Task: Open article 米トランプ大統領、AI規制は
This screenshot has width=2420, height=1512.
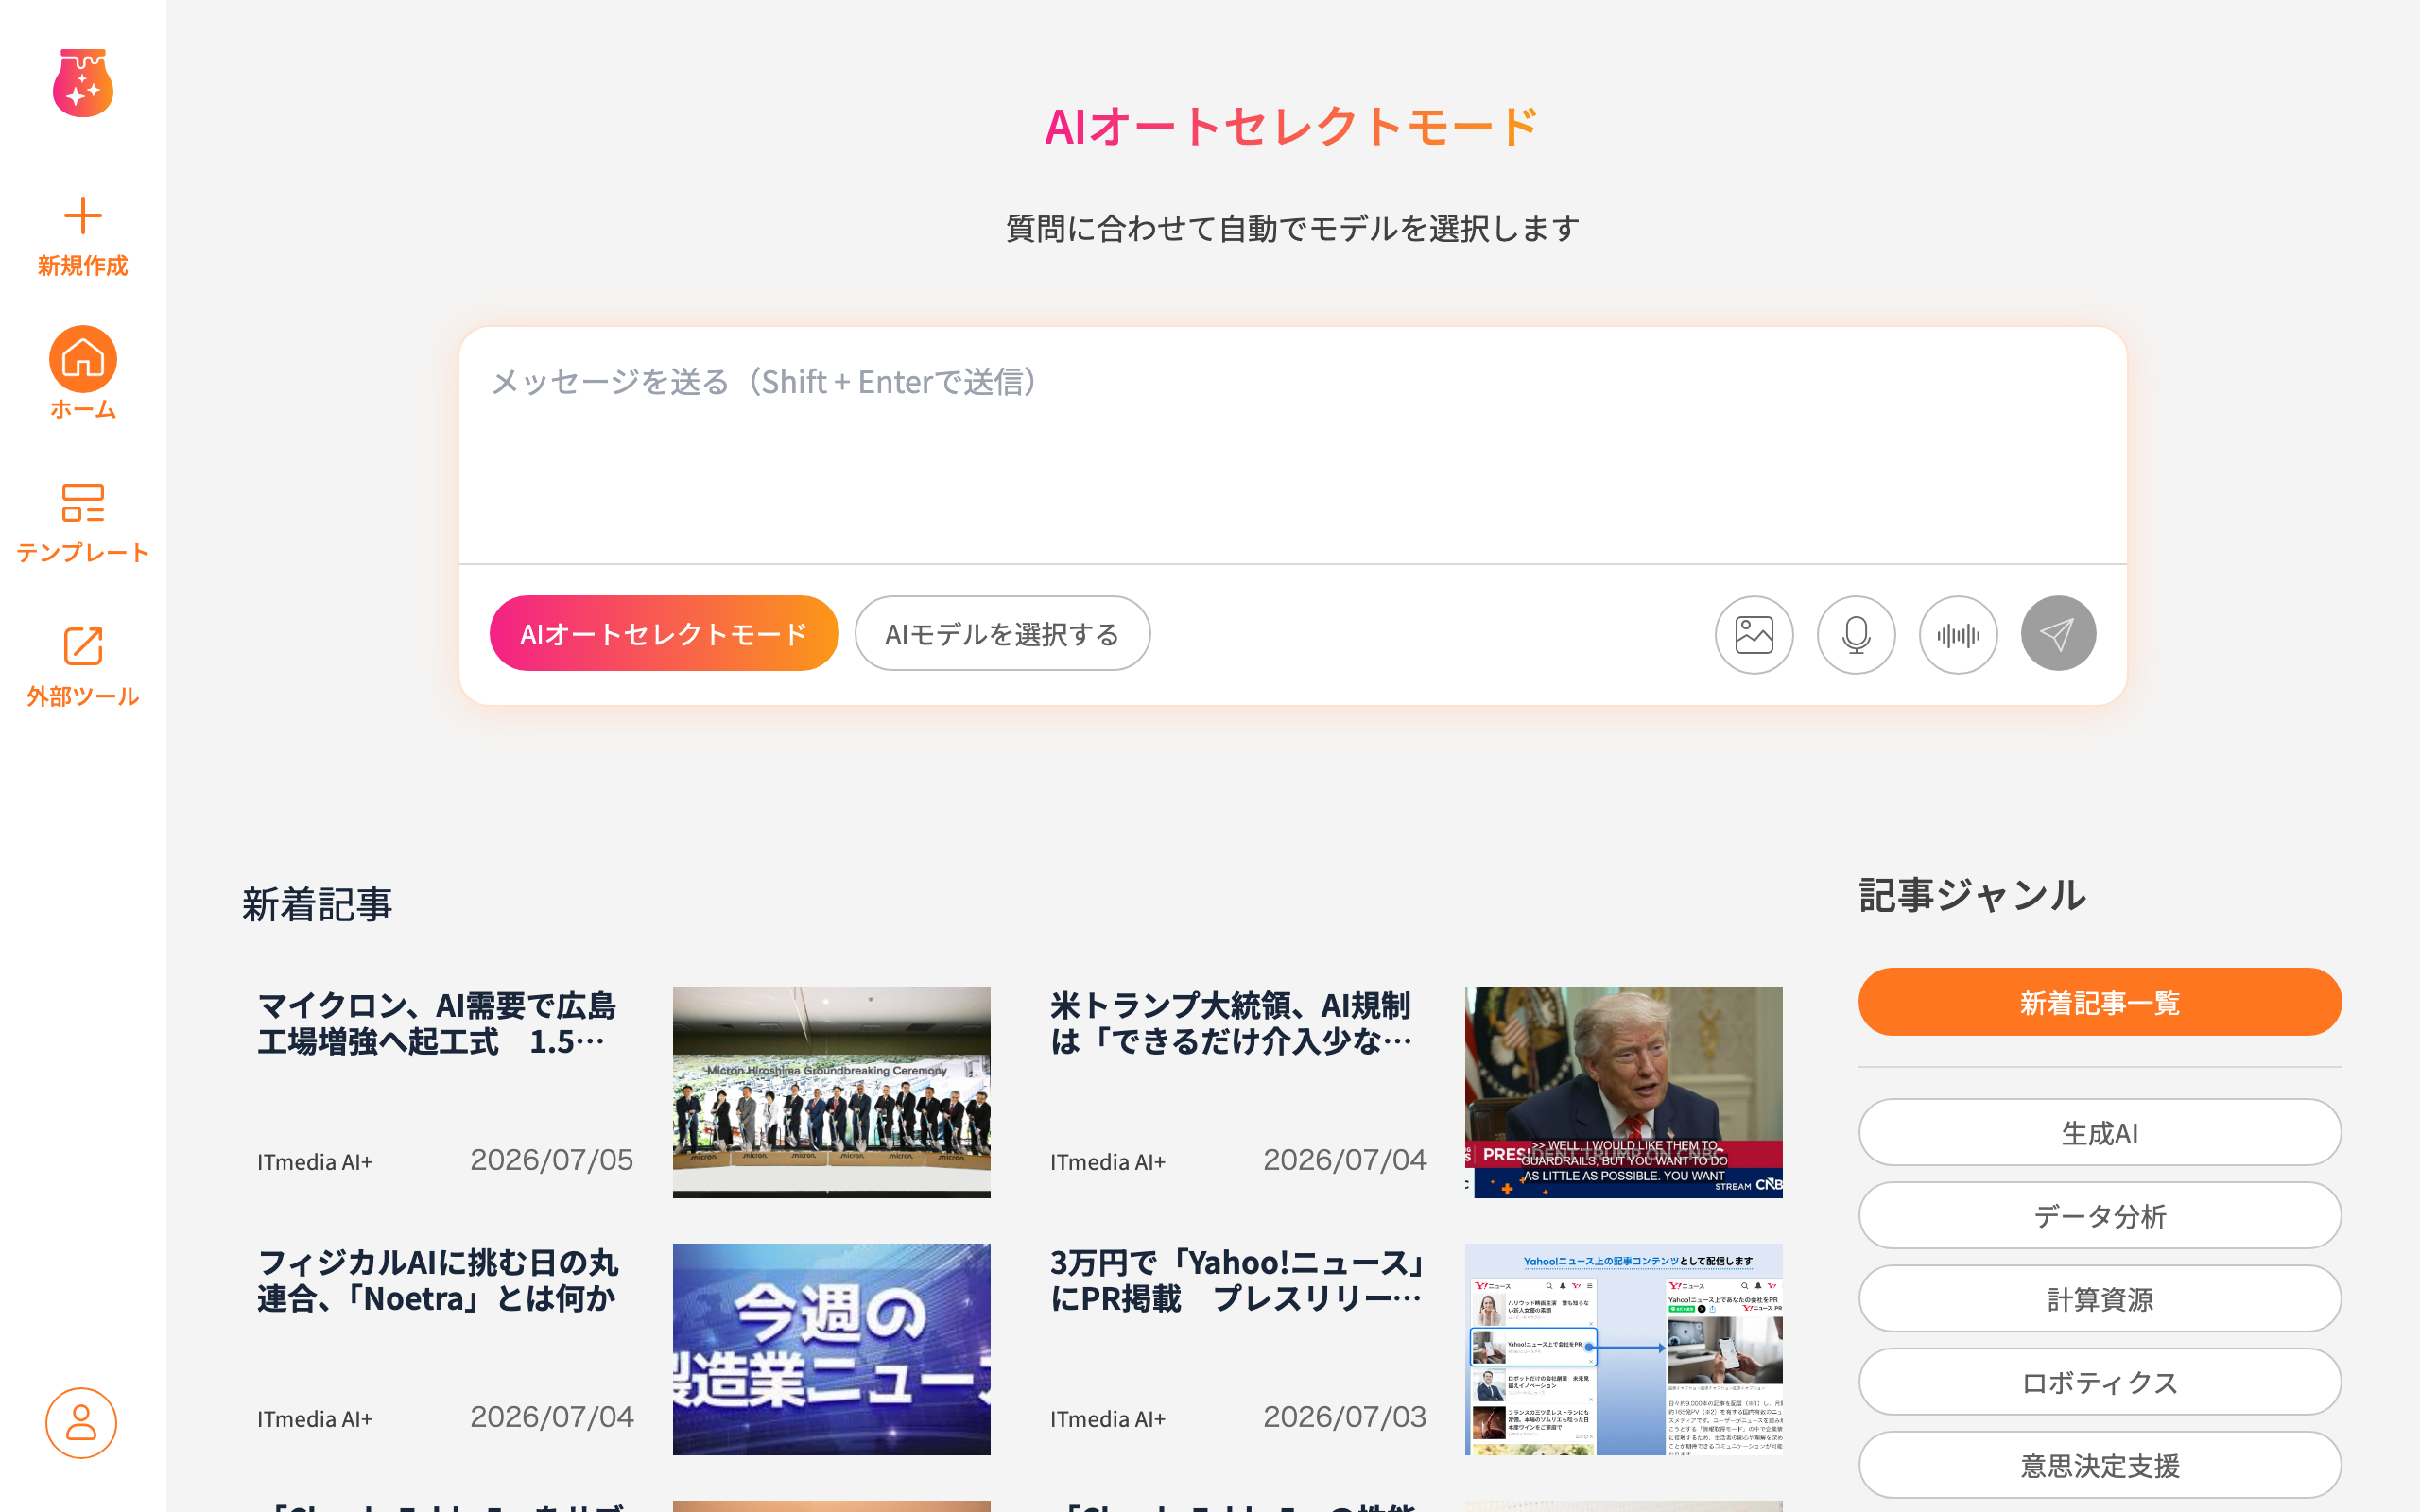Action: click(x=1231, y=1023)
